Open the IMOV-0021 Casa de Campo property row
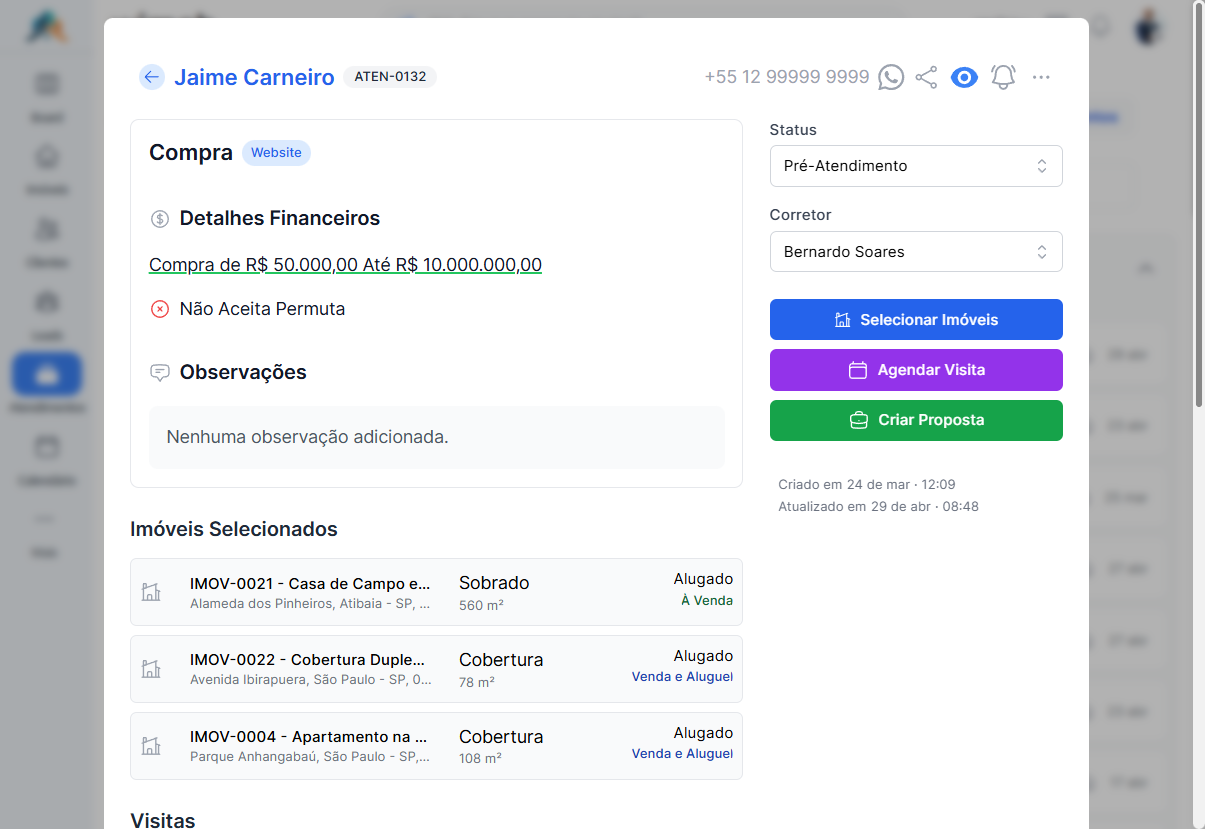This screenshot has width=1205, height=829. (x=436, y=592)
